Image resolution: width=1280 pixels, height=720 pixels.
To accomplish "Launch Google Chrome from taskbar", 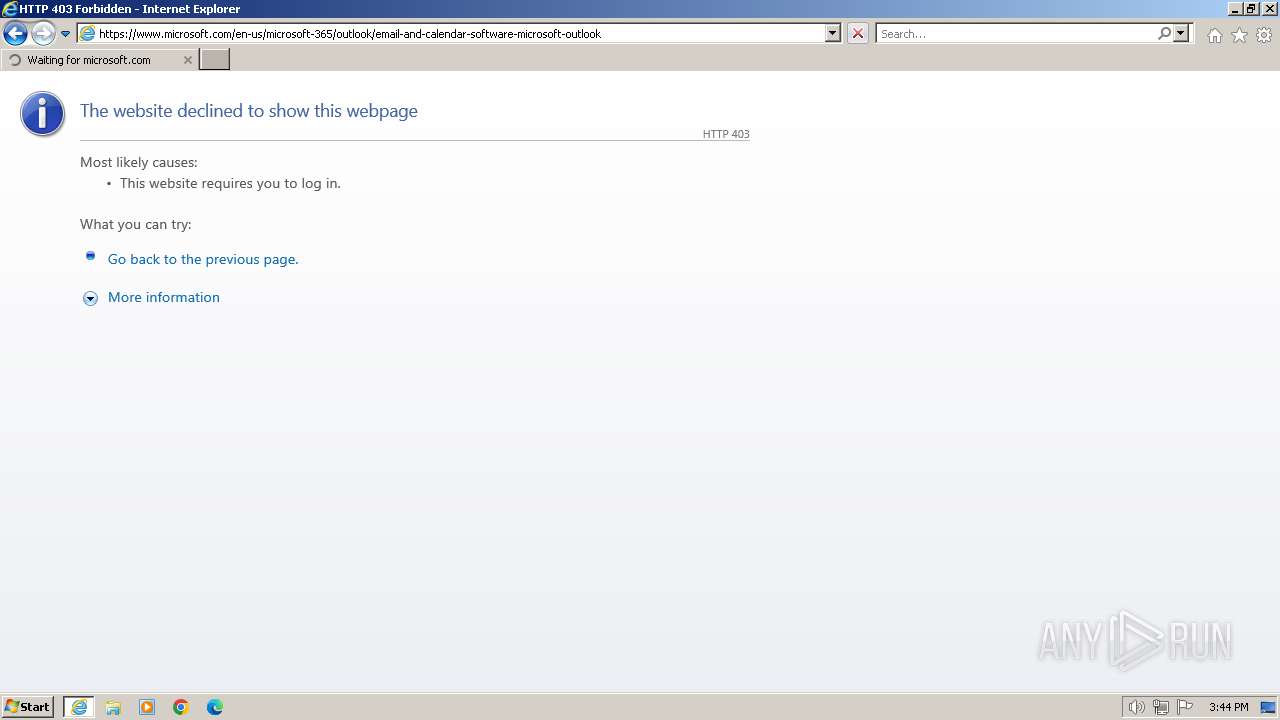I will coord(181,707).
